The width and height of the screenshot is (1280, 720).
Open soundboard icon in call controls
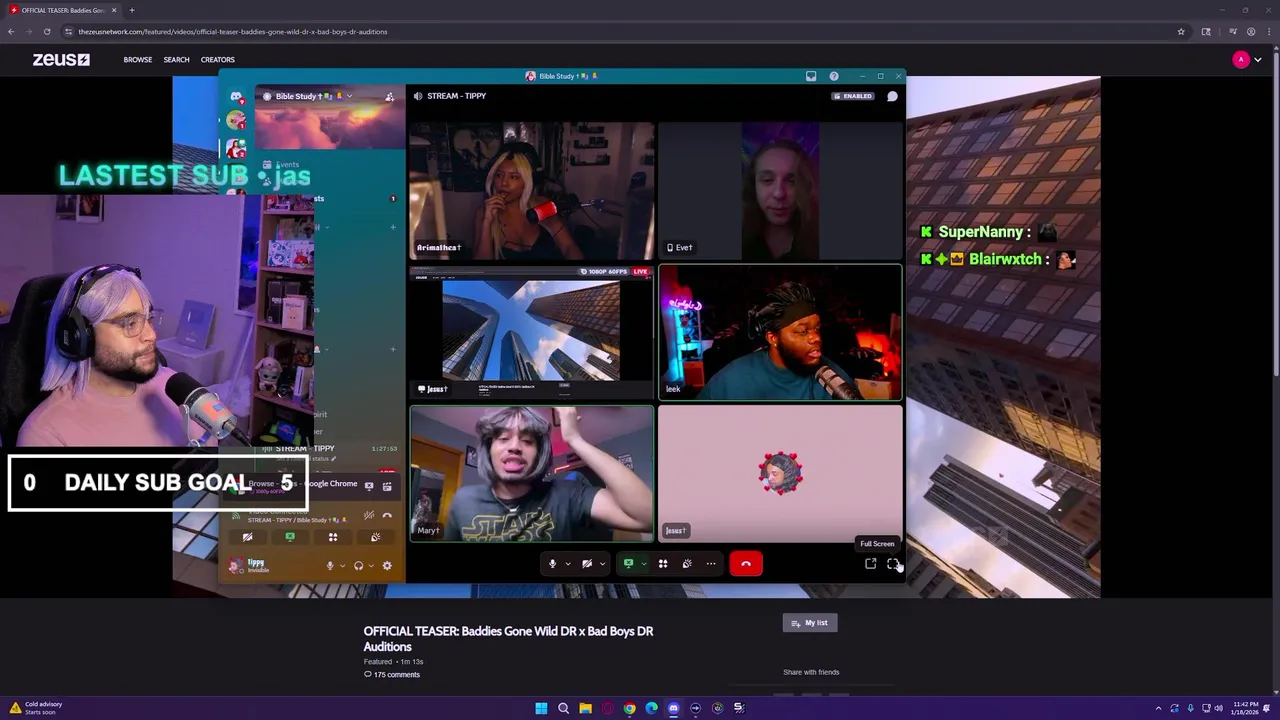687,564
